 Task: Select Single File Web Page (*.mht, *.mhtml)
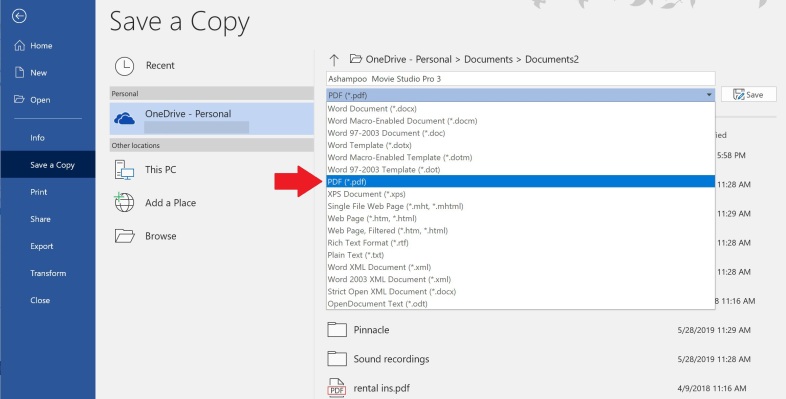[520, 206]
